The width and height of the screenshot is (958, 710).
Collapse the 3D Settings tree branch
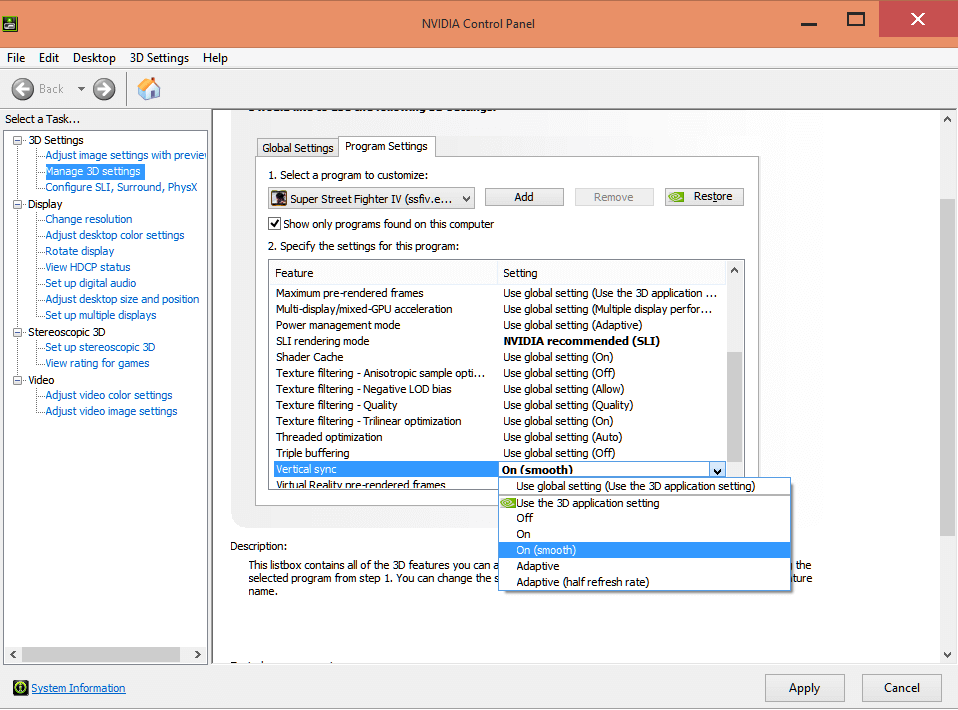click(17, 139)
